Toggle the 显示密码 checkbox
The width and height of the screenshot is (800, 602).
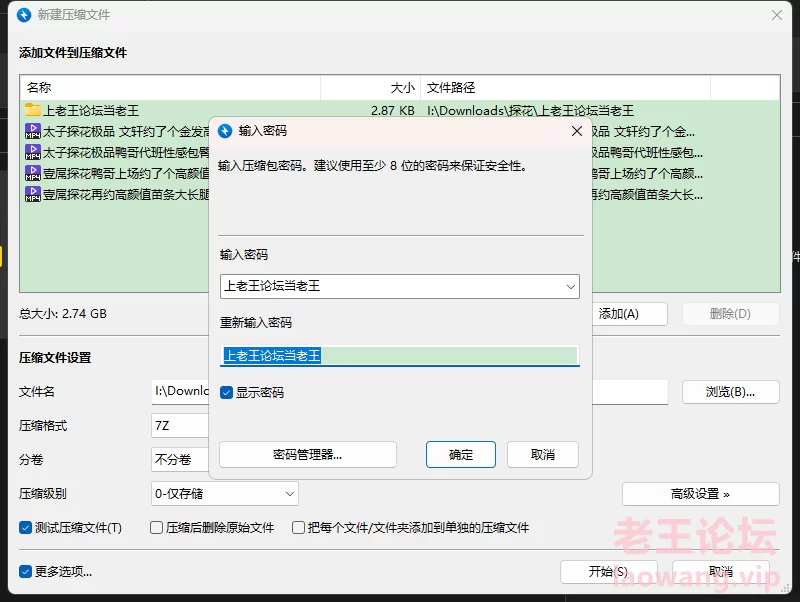click(x=227, y=392)
